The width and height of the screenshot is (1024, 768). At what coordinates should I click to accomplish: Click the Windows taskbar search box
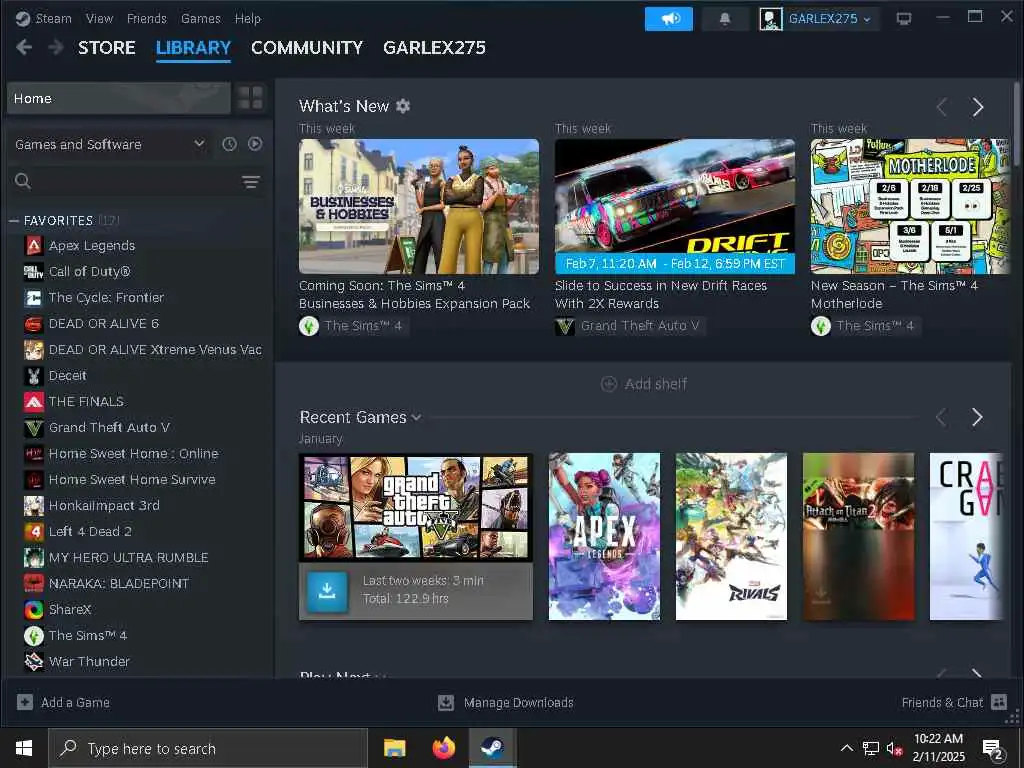point(208,748)
